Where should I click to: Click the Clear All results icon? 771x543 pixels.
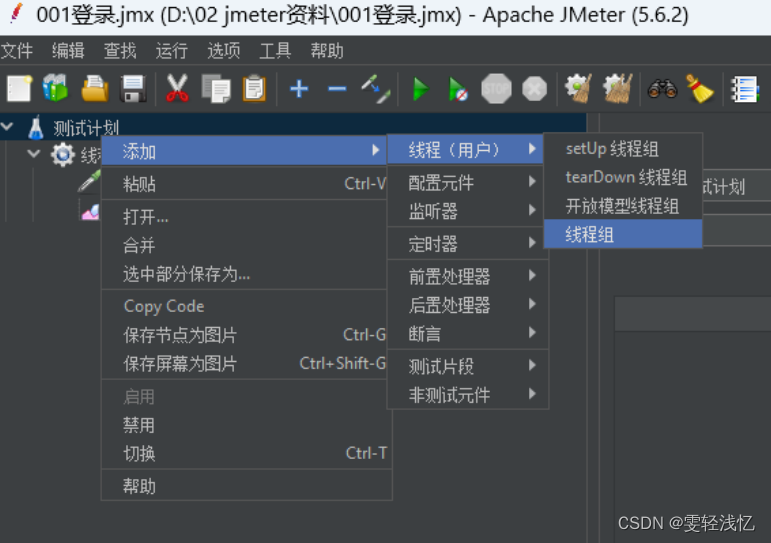click(x=618, y=89)
